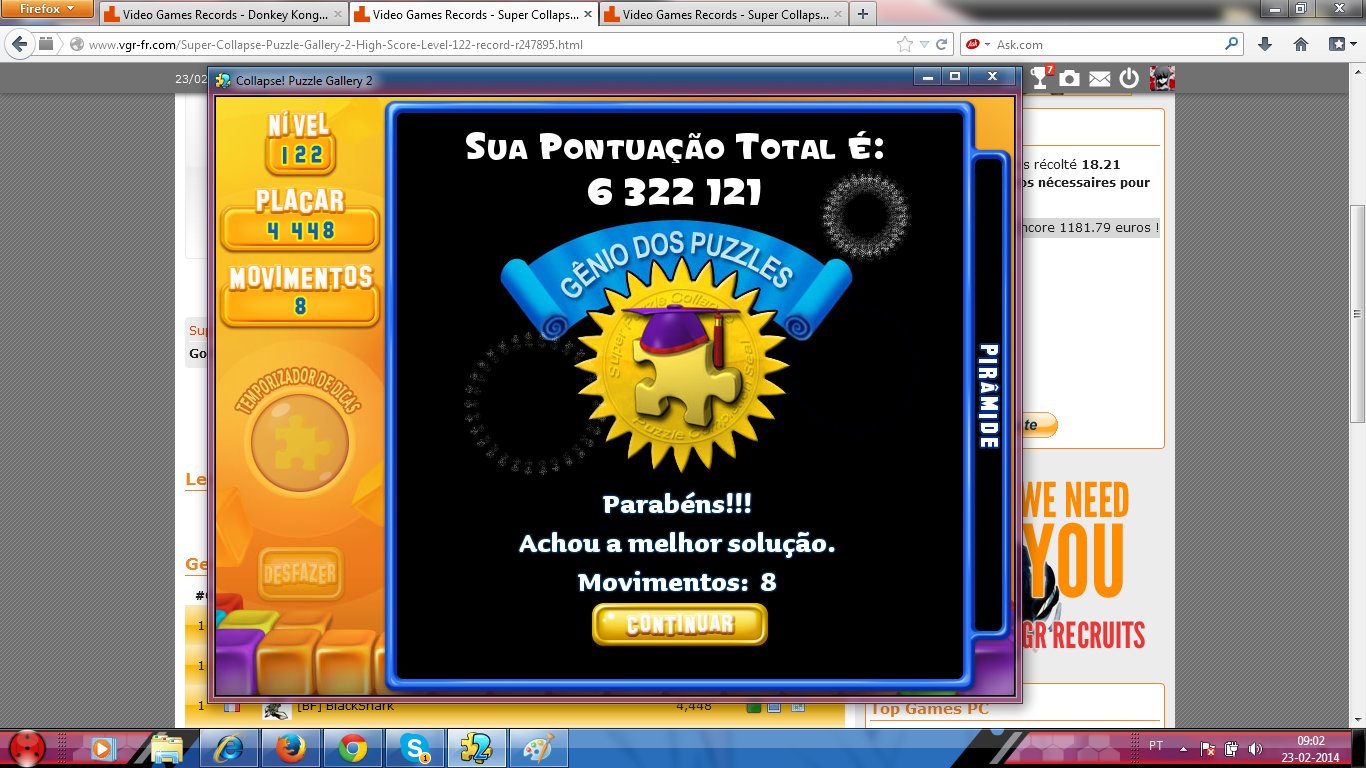
Task: Bookmark this page with the star icon
Action: pyautogui.click(x=905, y=44)
